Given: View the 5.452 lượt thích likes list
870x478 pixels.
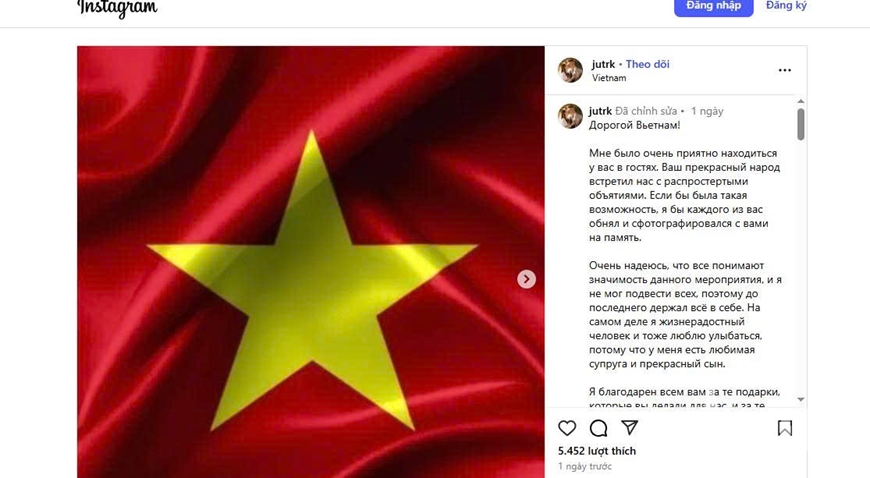Looking at the screenshot, I should (x=597, y=451).
